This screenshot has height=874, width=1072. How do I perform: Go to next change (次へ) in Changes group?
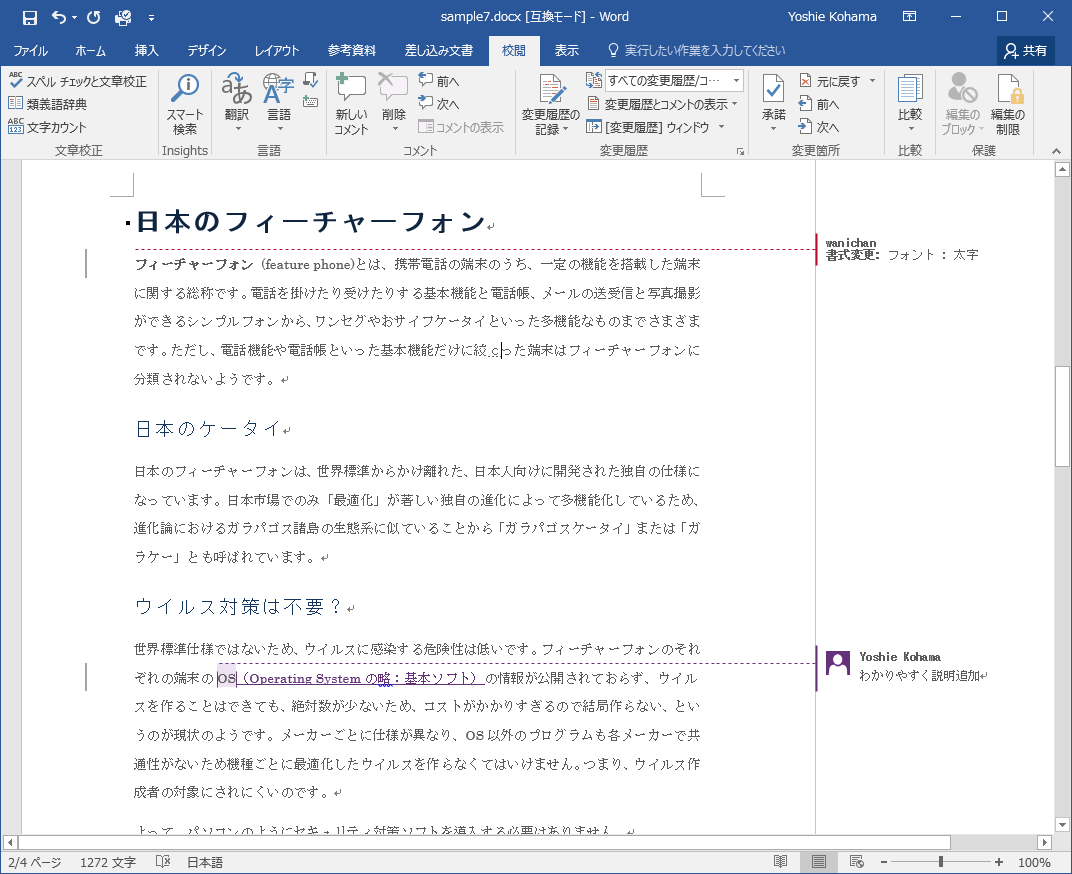[x=819, y=127]
